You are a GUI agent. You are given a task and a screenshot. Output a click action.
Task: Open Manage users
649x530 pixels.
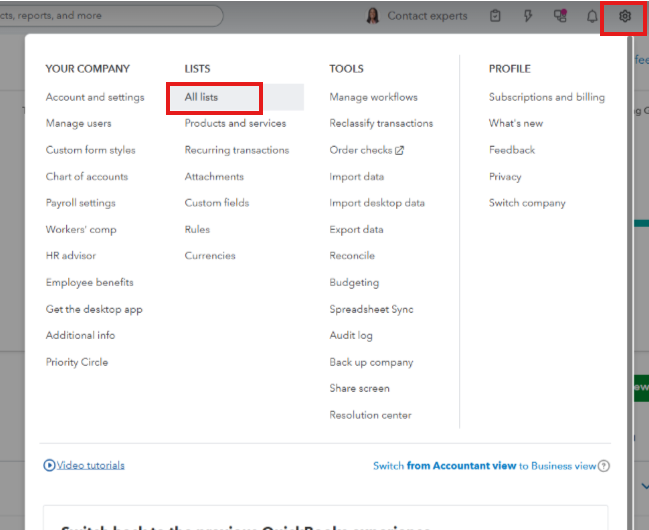(78, 123)
